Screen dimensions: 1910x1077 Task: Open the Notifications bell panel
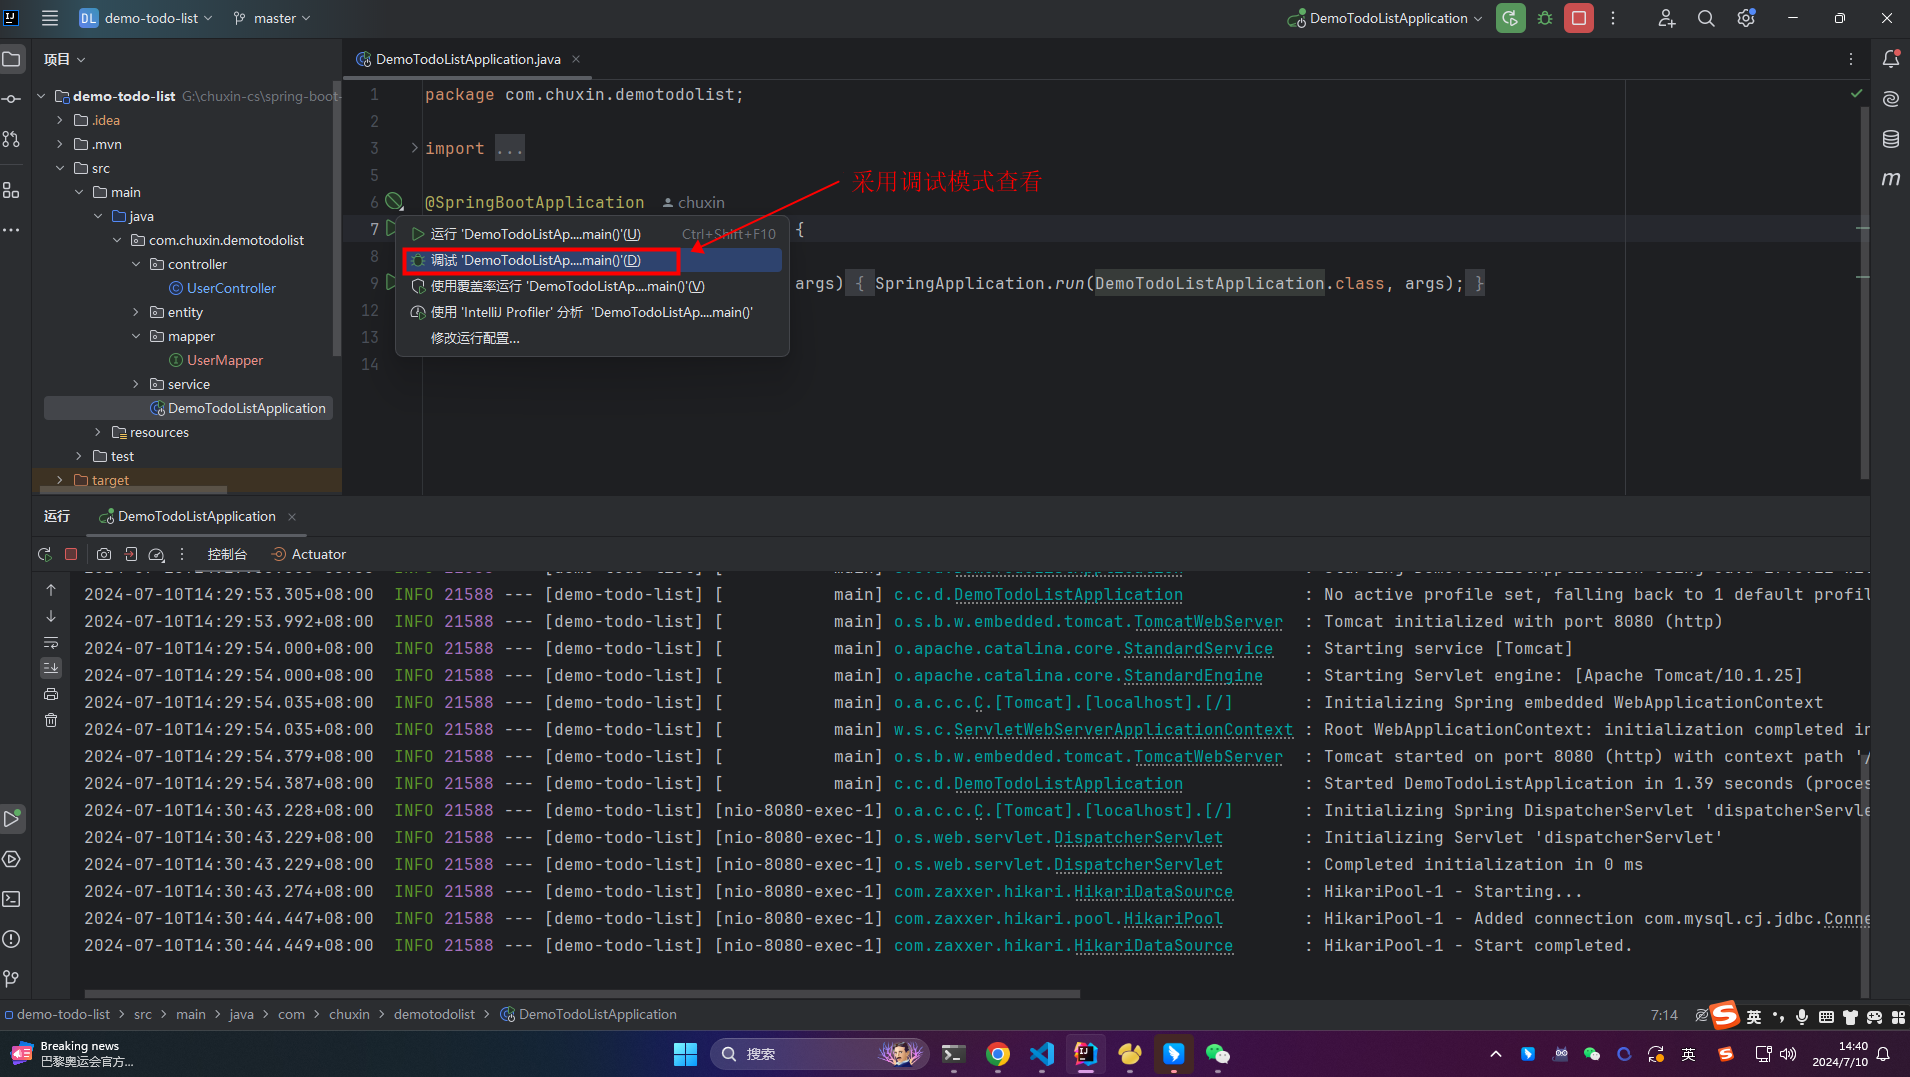click(1891, 59)
